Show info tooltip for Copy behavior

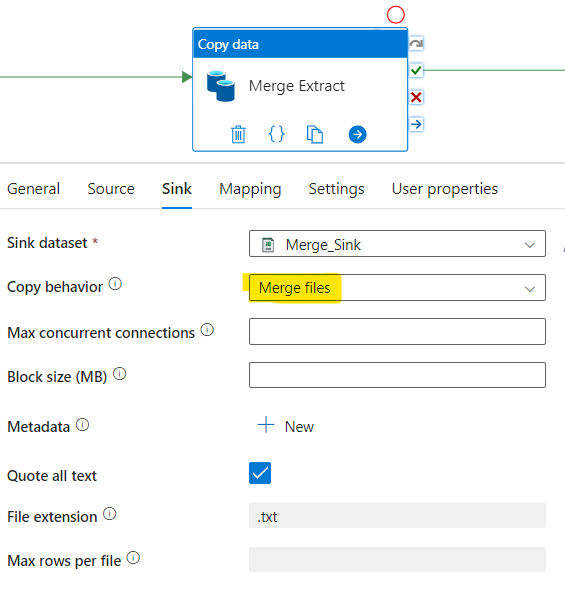click(115, 283)
